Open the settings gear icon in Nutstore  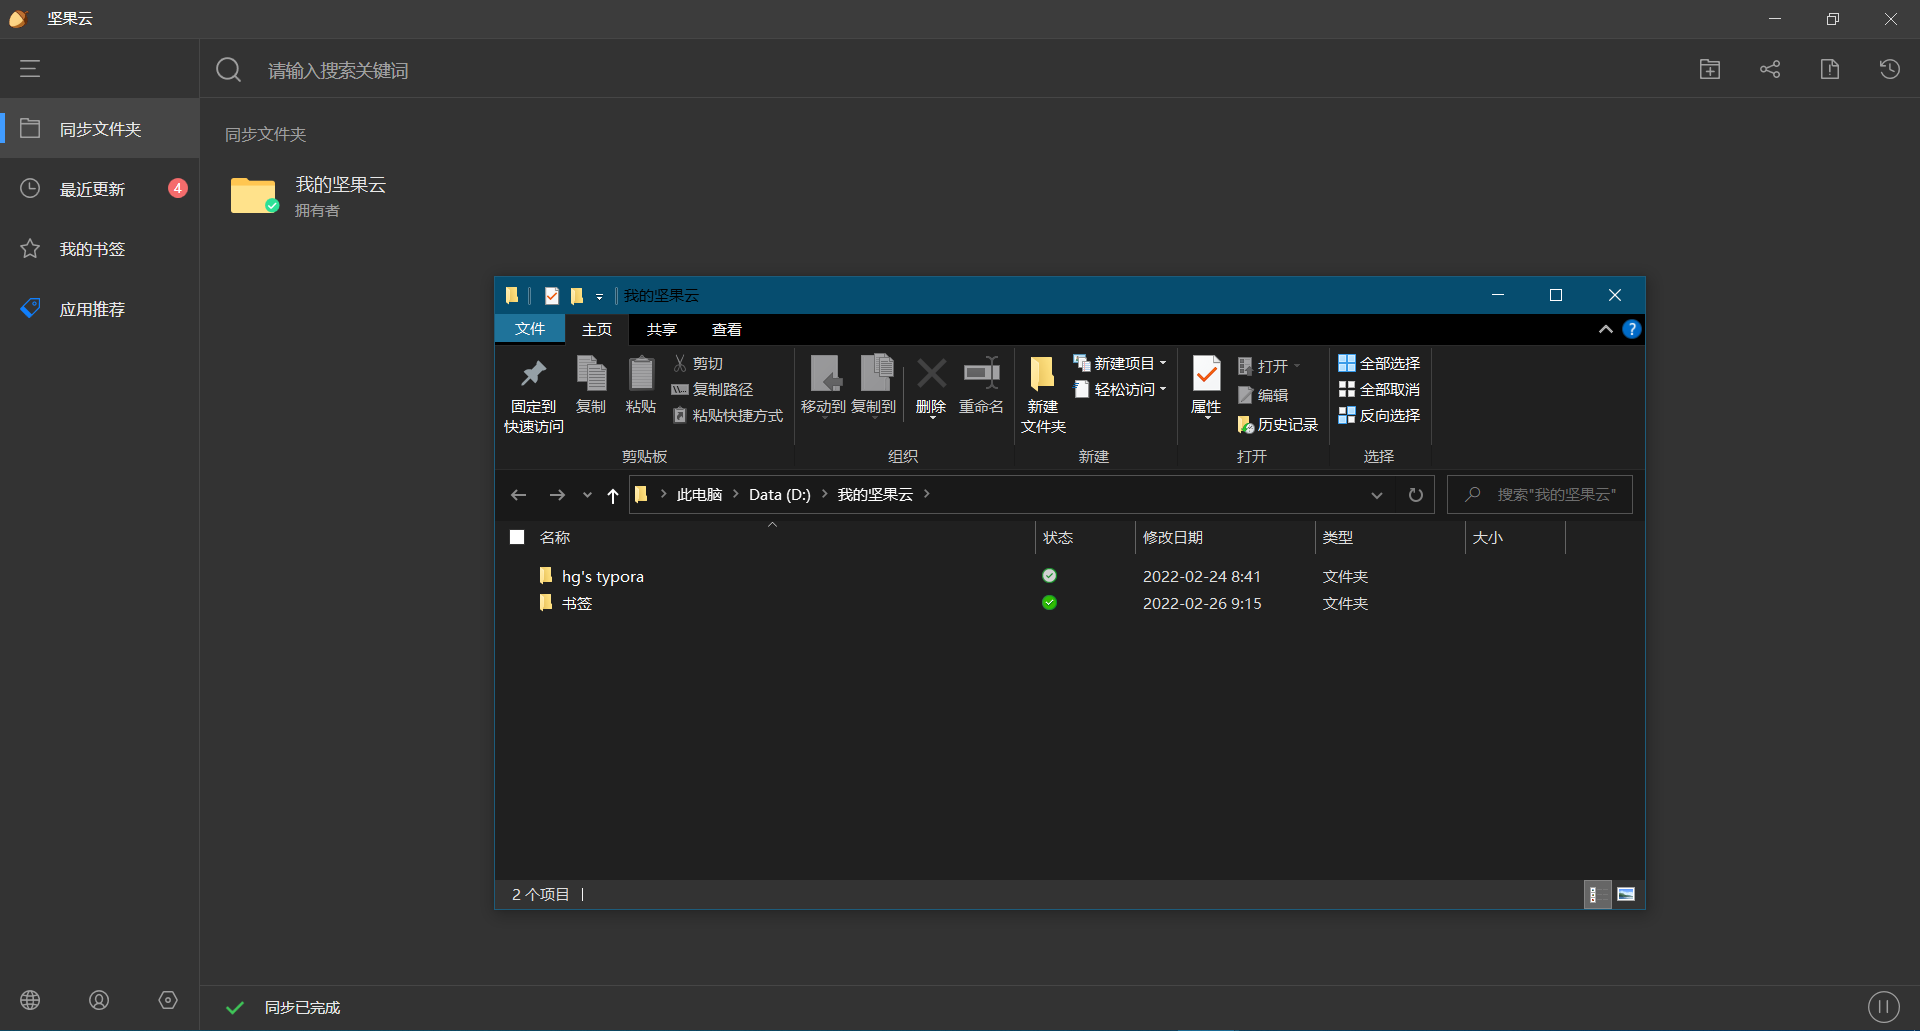(168, 1000)
